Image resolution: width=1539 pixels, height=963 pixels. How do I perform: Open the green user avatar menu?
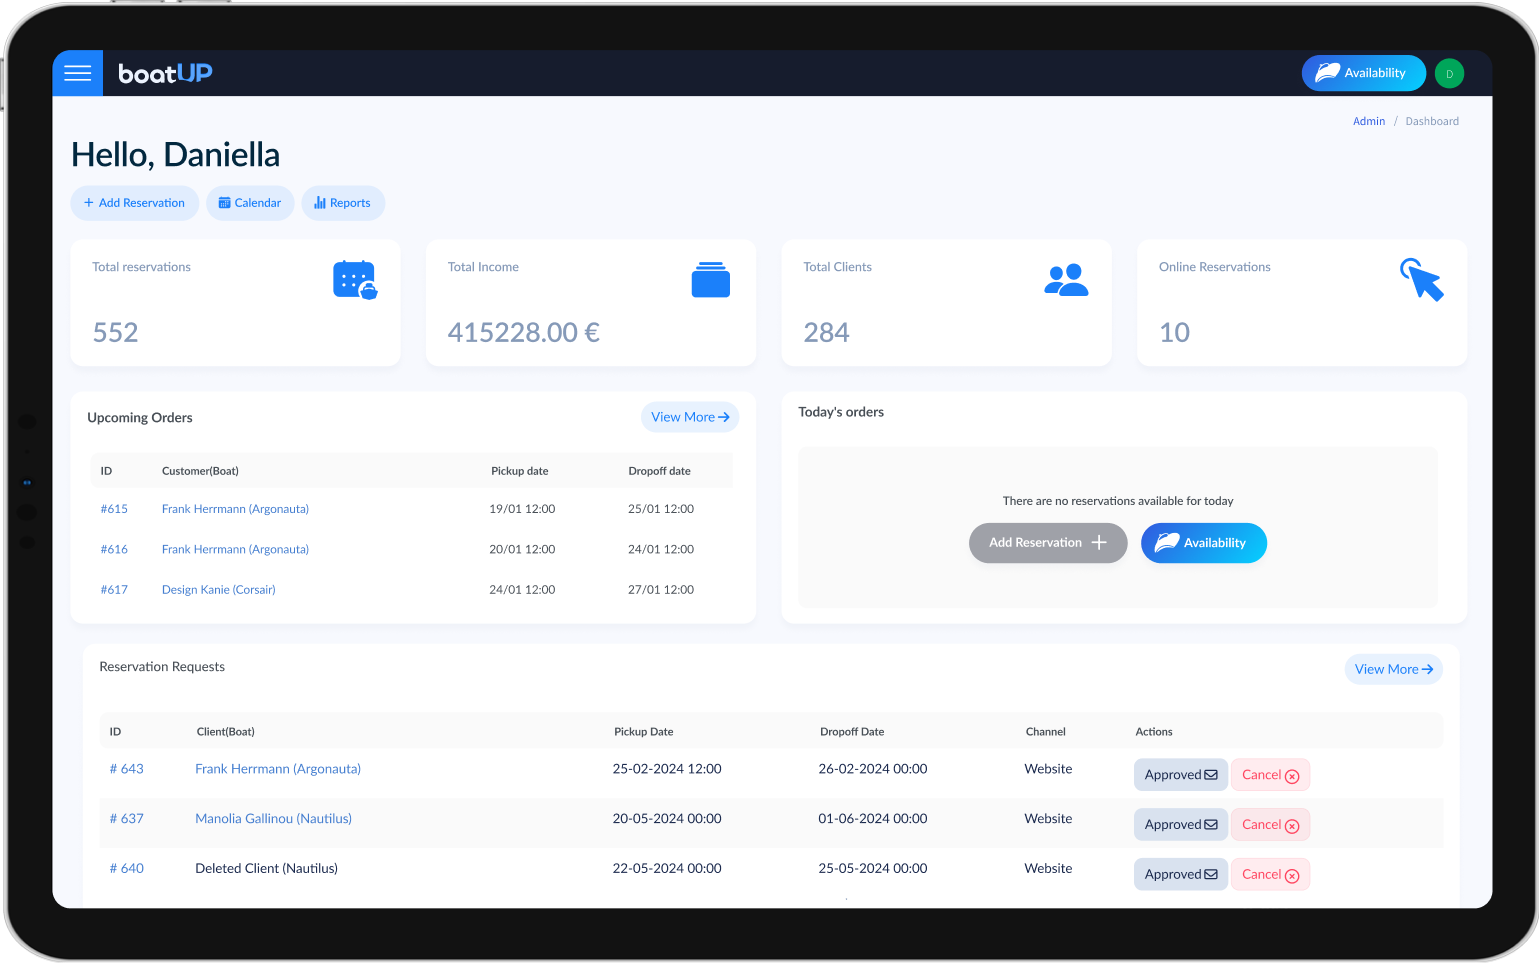coord(1449,73)
